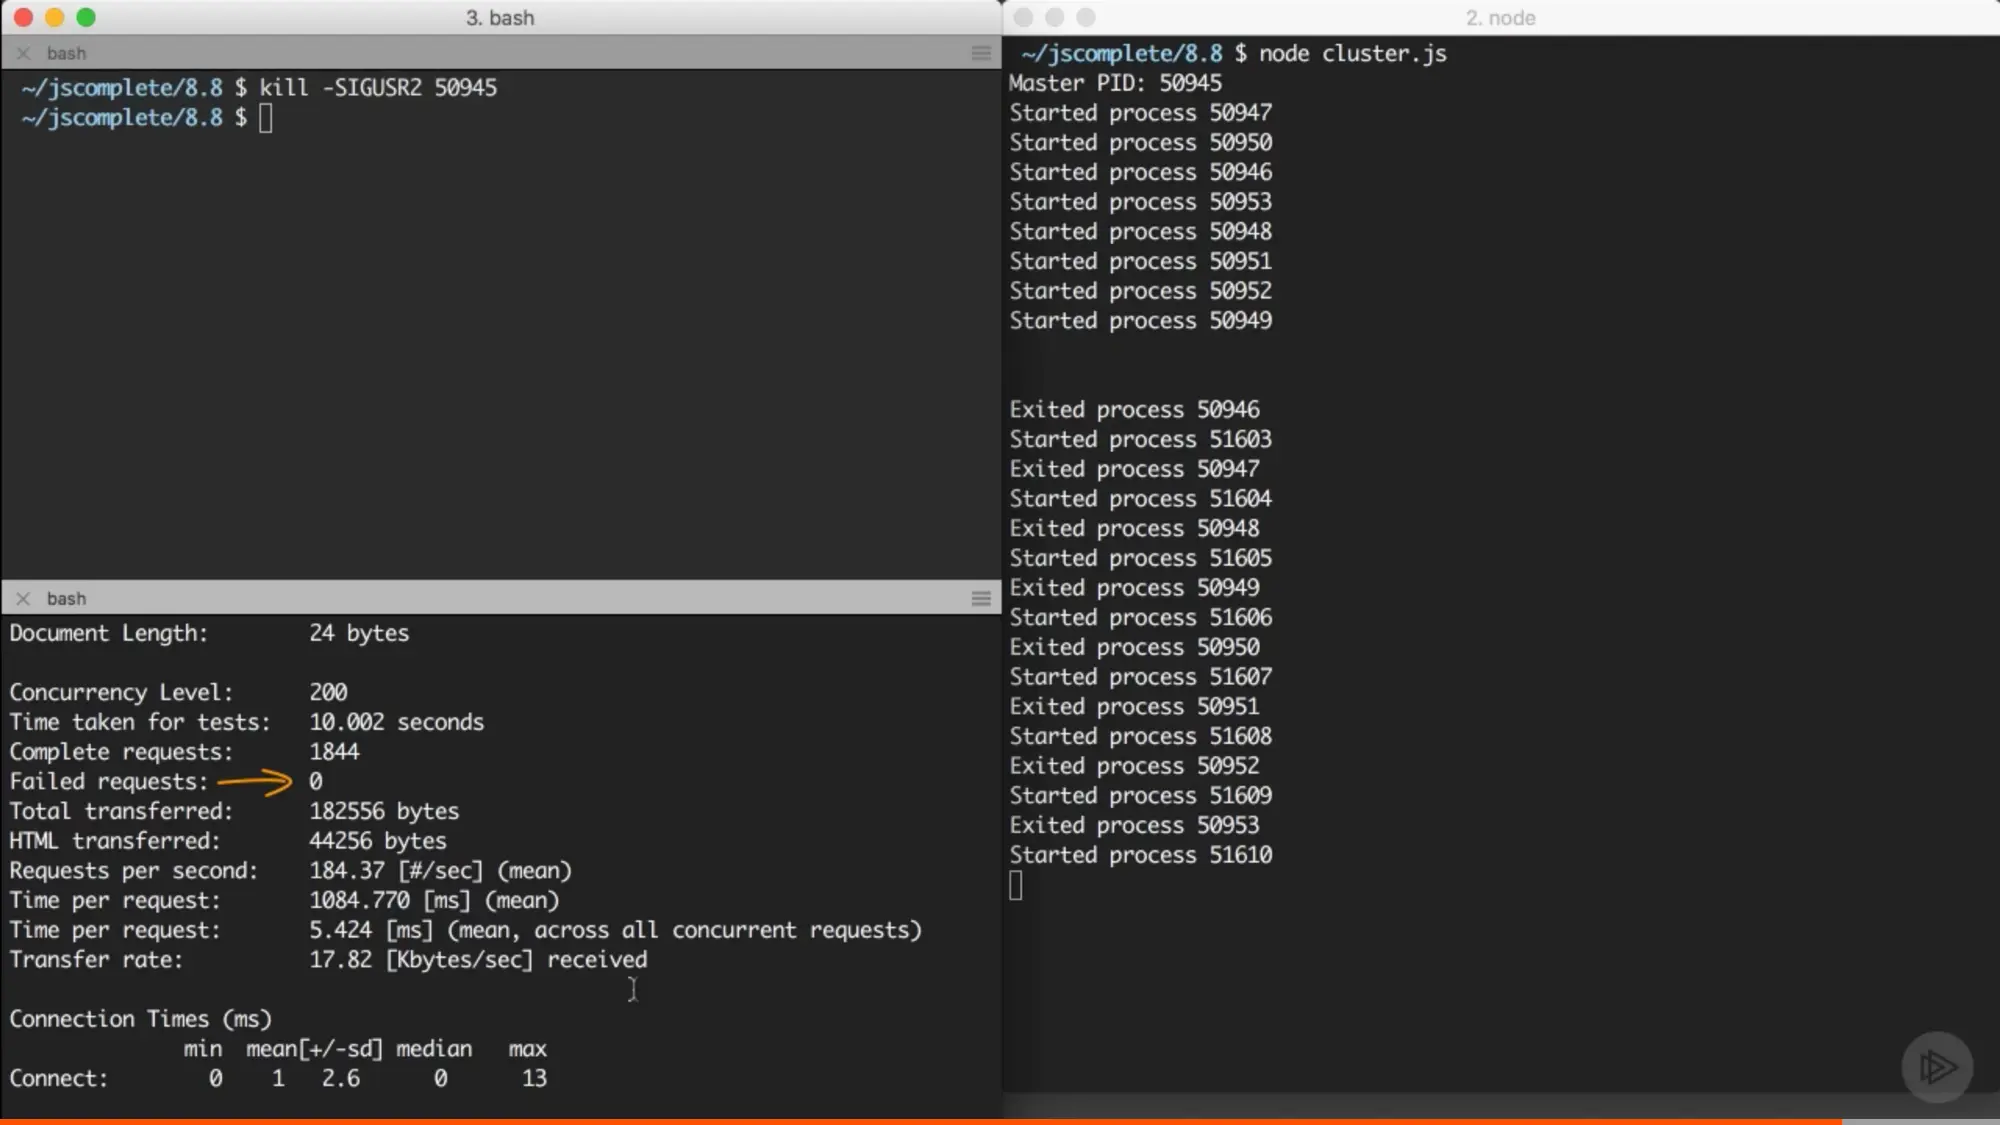Click the gray unplayed end of progress bar
Screen dimensions: 2000x1125
coord(1920,1121)
